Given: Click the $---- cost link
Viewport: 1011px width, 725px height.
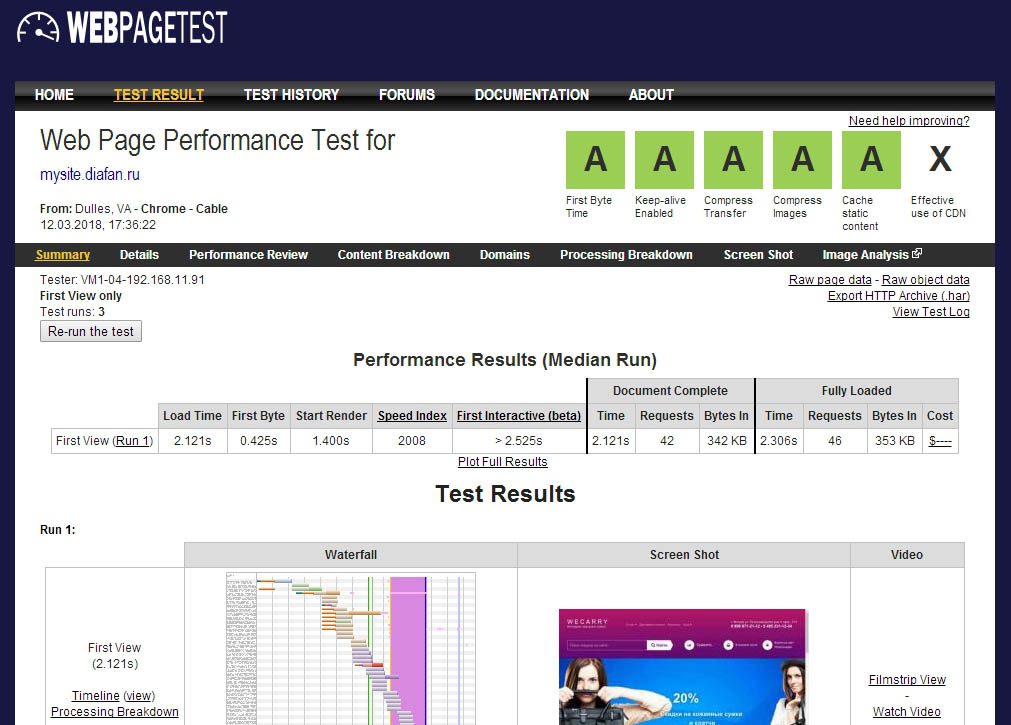Looking at the screenshot, I should (940, 441).
